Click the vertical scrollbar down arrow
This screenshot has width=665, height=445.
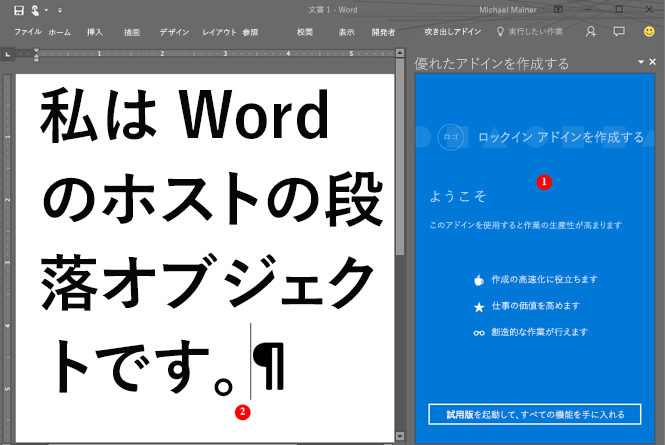400,436
